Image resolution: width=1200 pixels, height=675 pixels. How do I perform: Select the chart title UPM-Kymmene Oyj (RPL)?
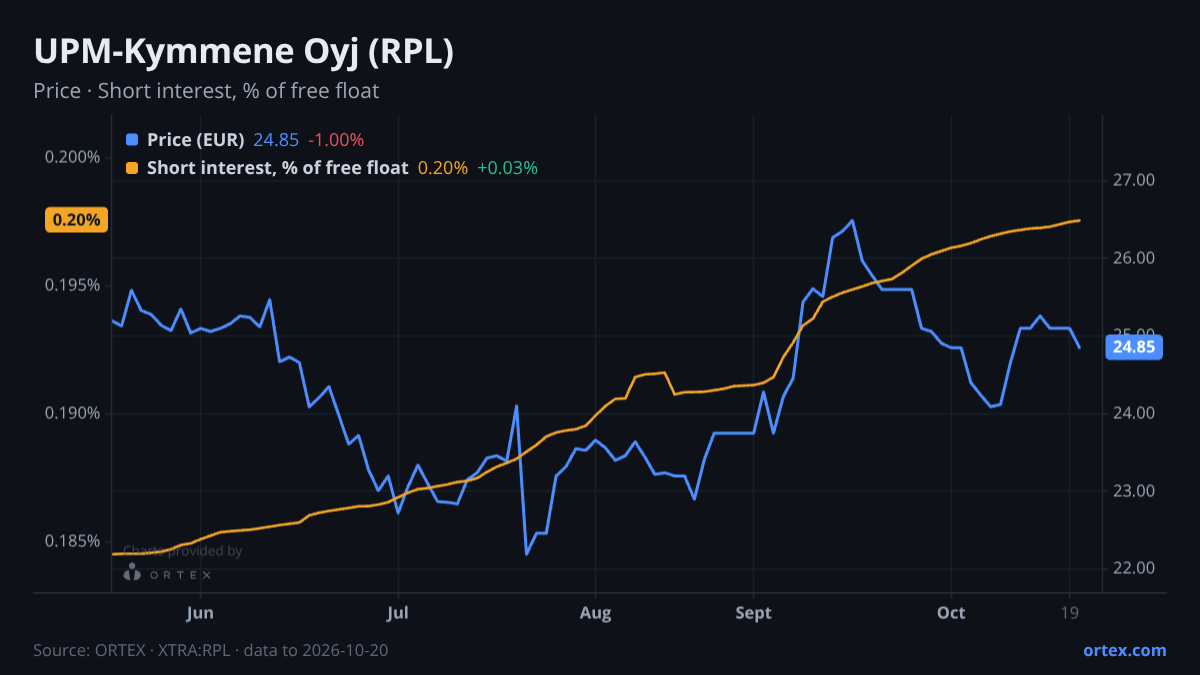[x=244, y=52]
